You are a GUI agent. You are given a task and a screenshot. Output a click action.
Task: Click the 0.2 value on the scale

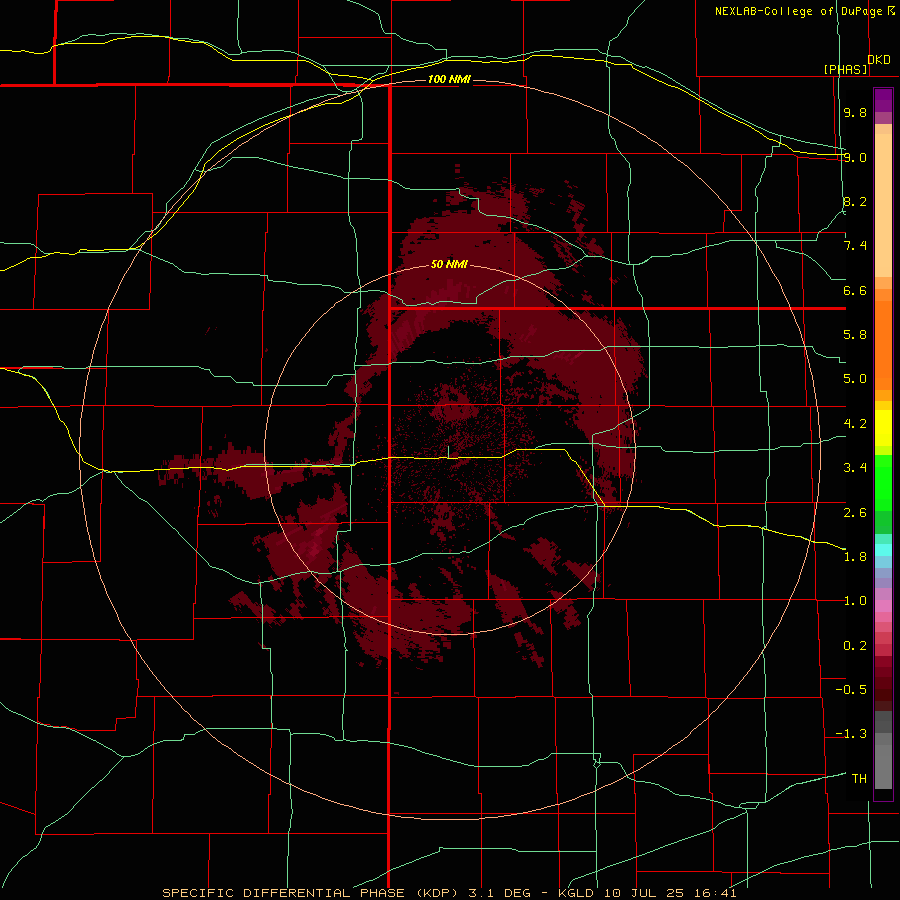click(x=855, y=646)
